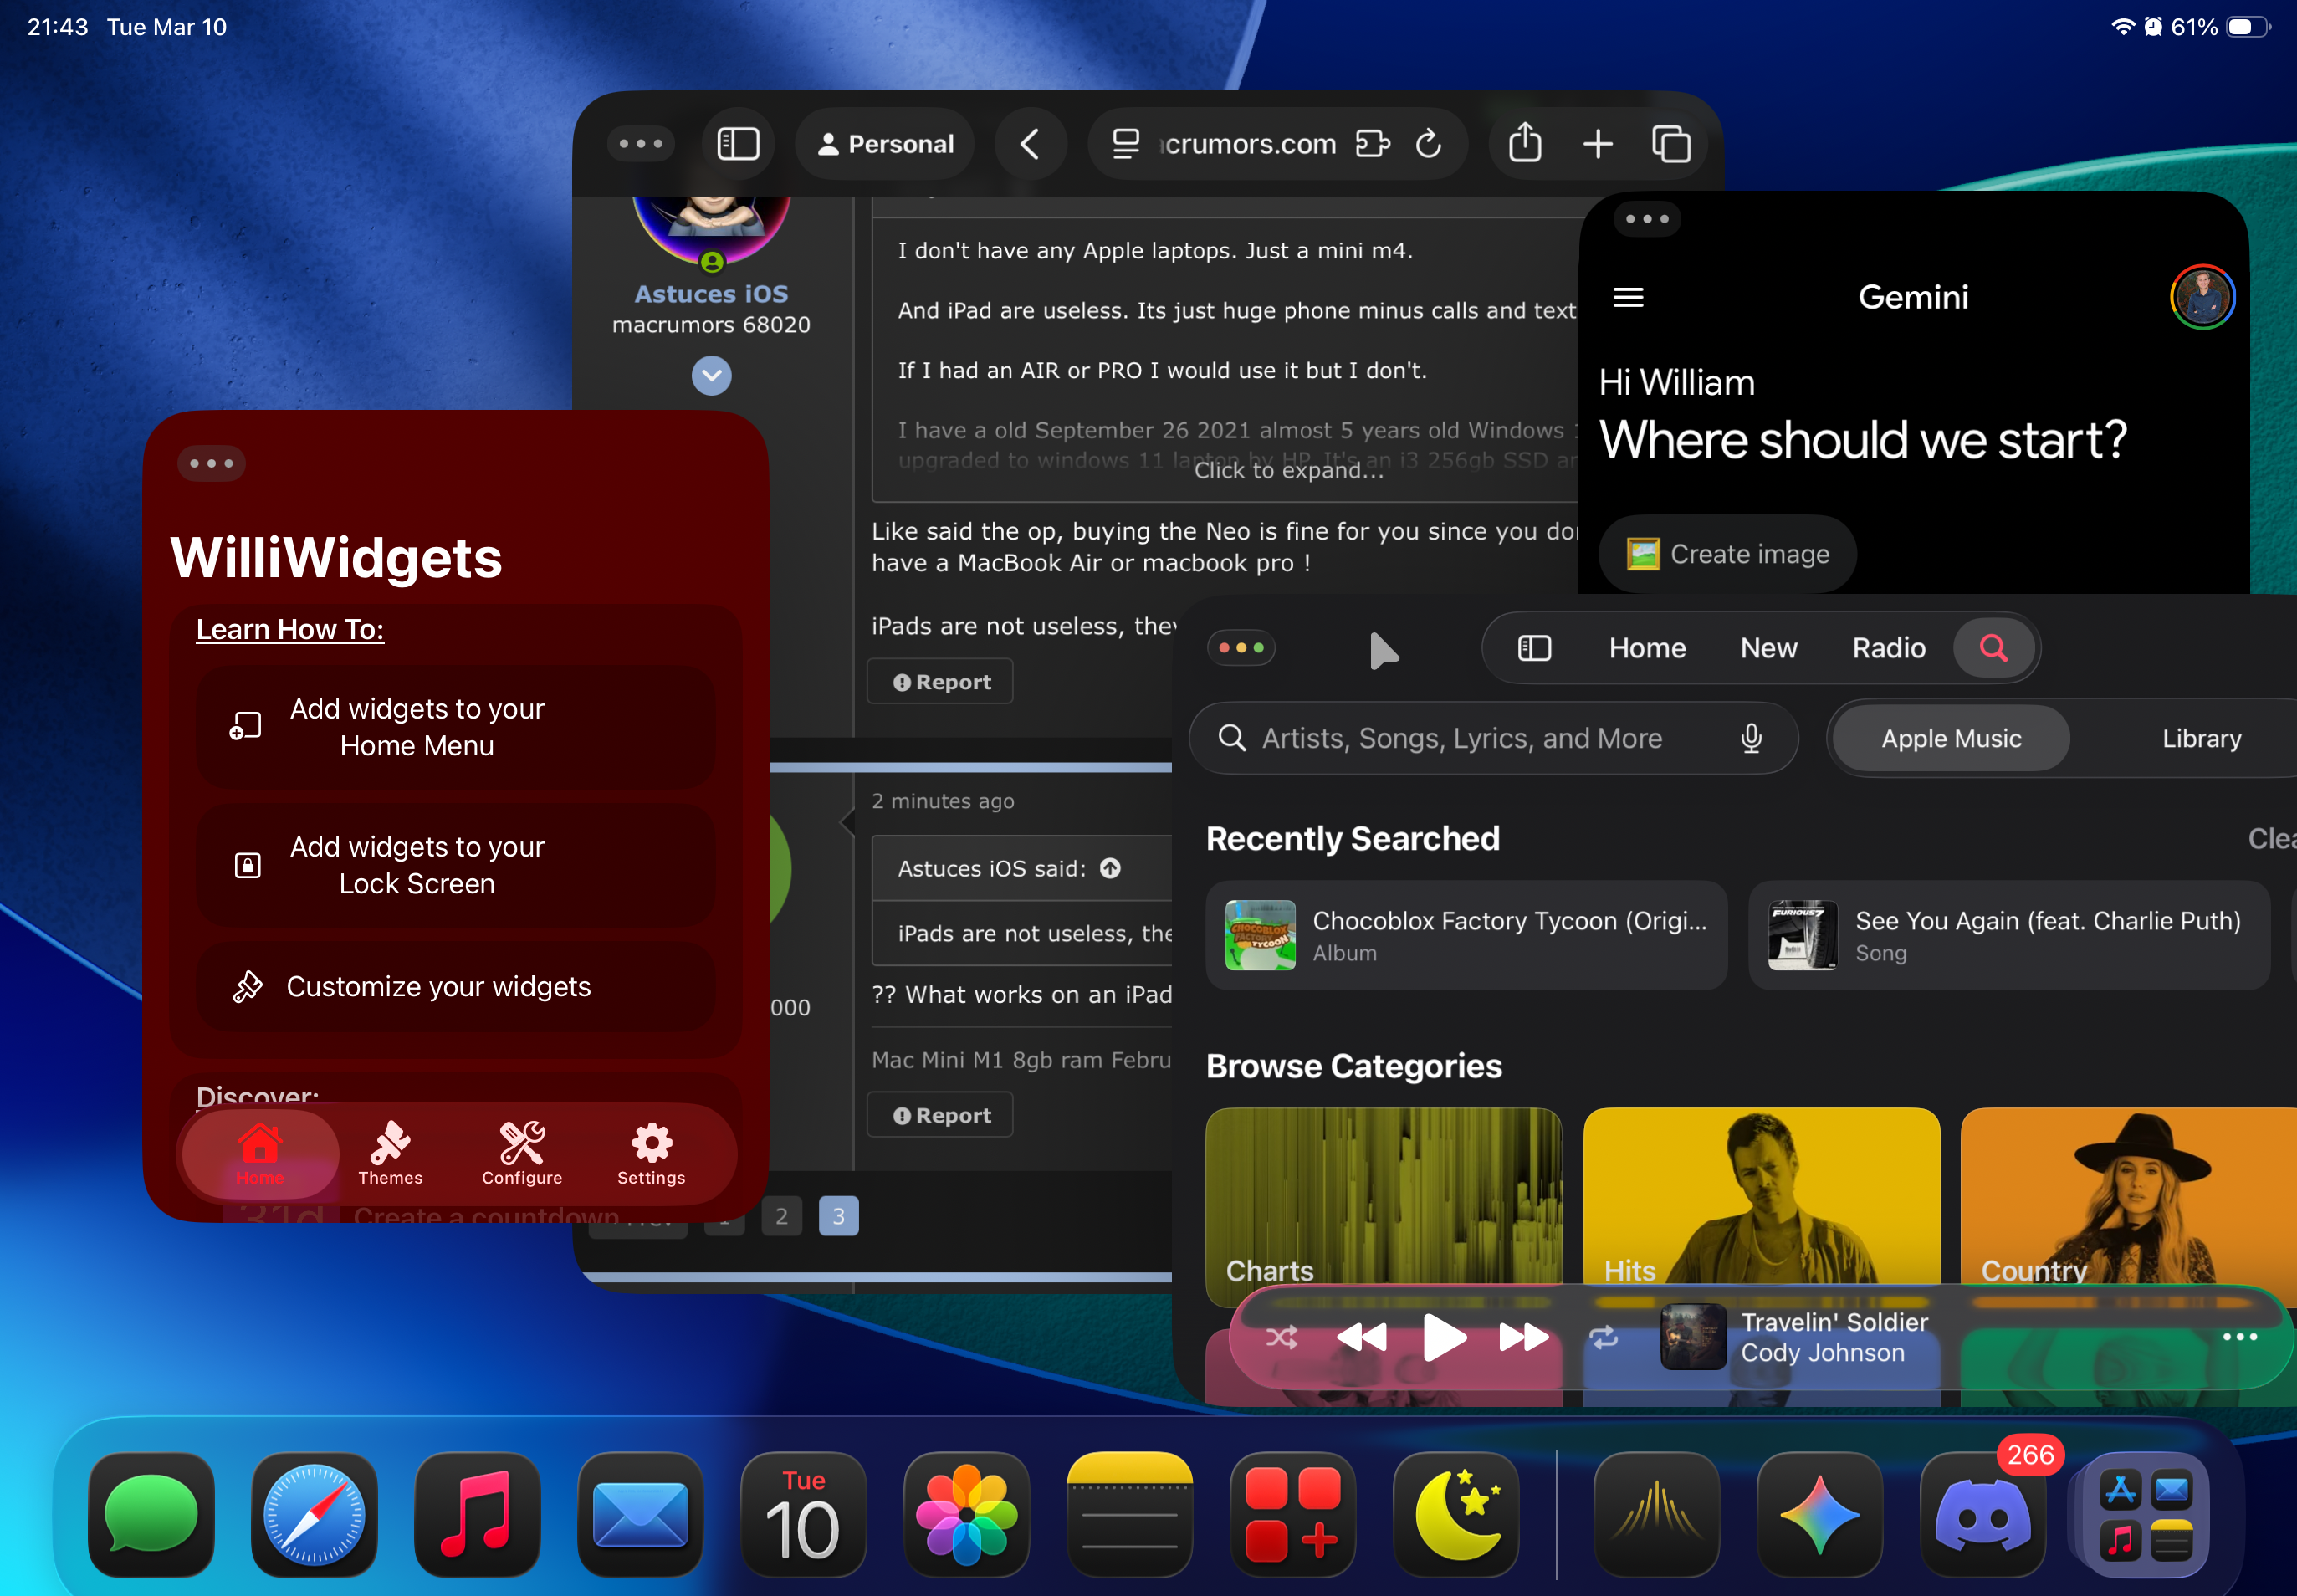
Task: Open Gemini account profile picture
Action: tap(2203, 297)
